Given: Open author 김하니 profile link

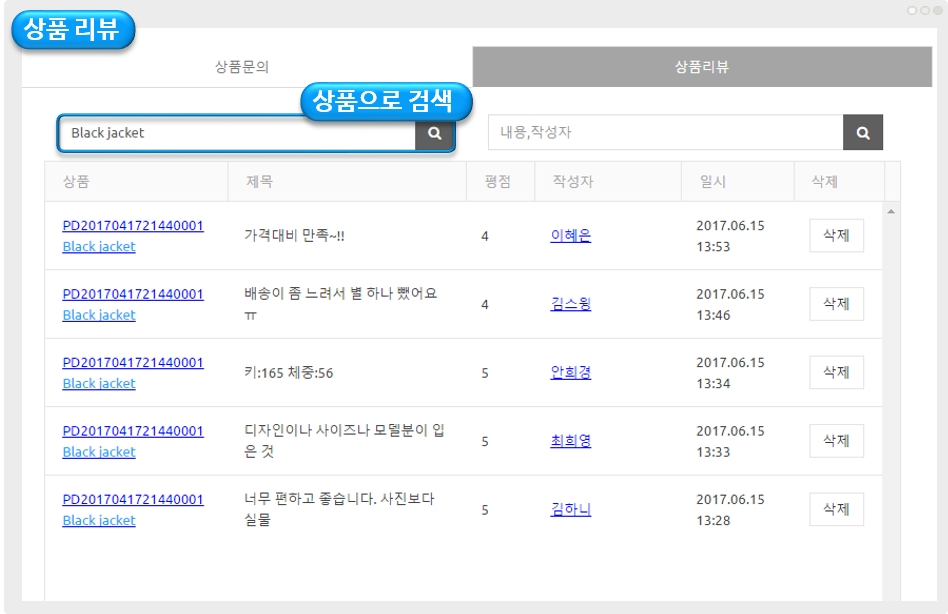Looking at the screenshot, I should click(x=570, y=509).
